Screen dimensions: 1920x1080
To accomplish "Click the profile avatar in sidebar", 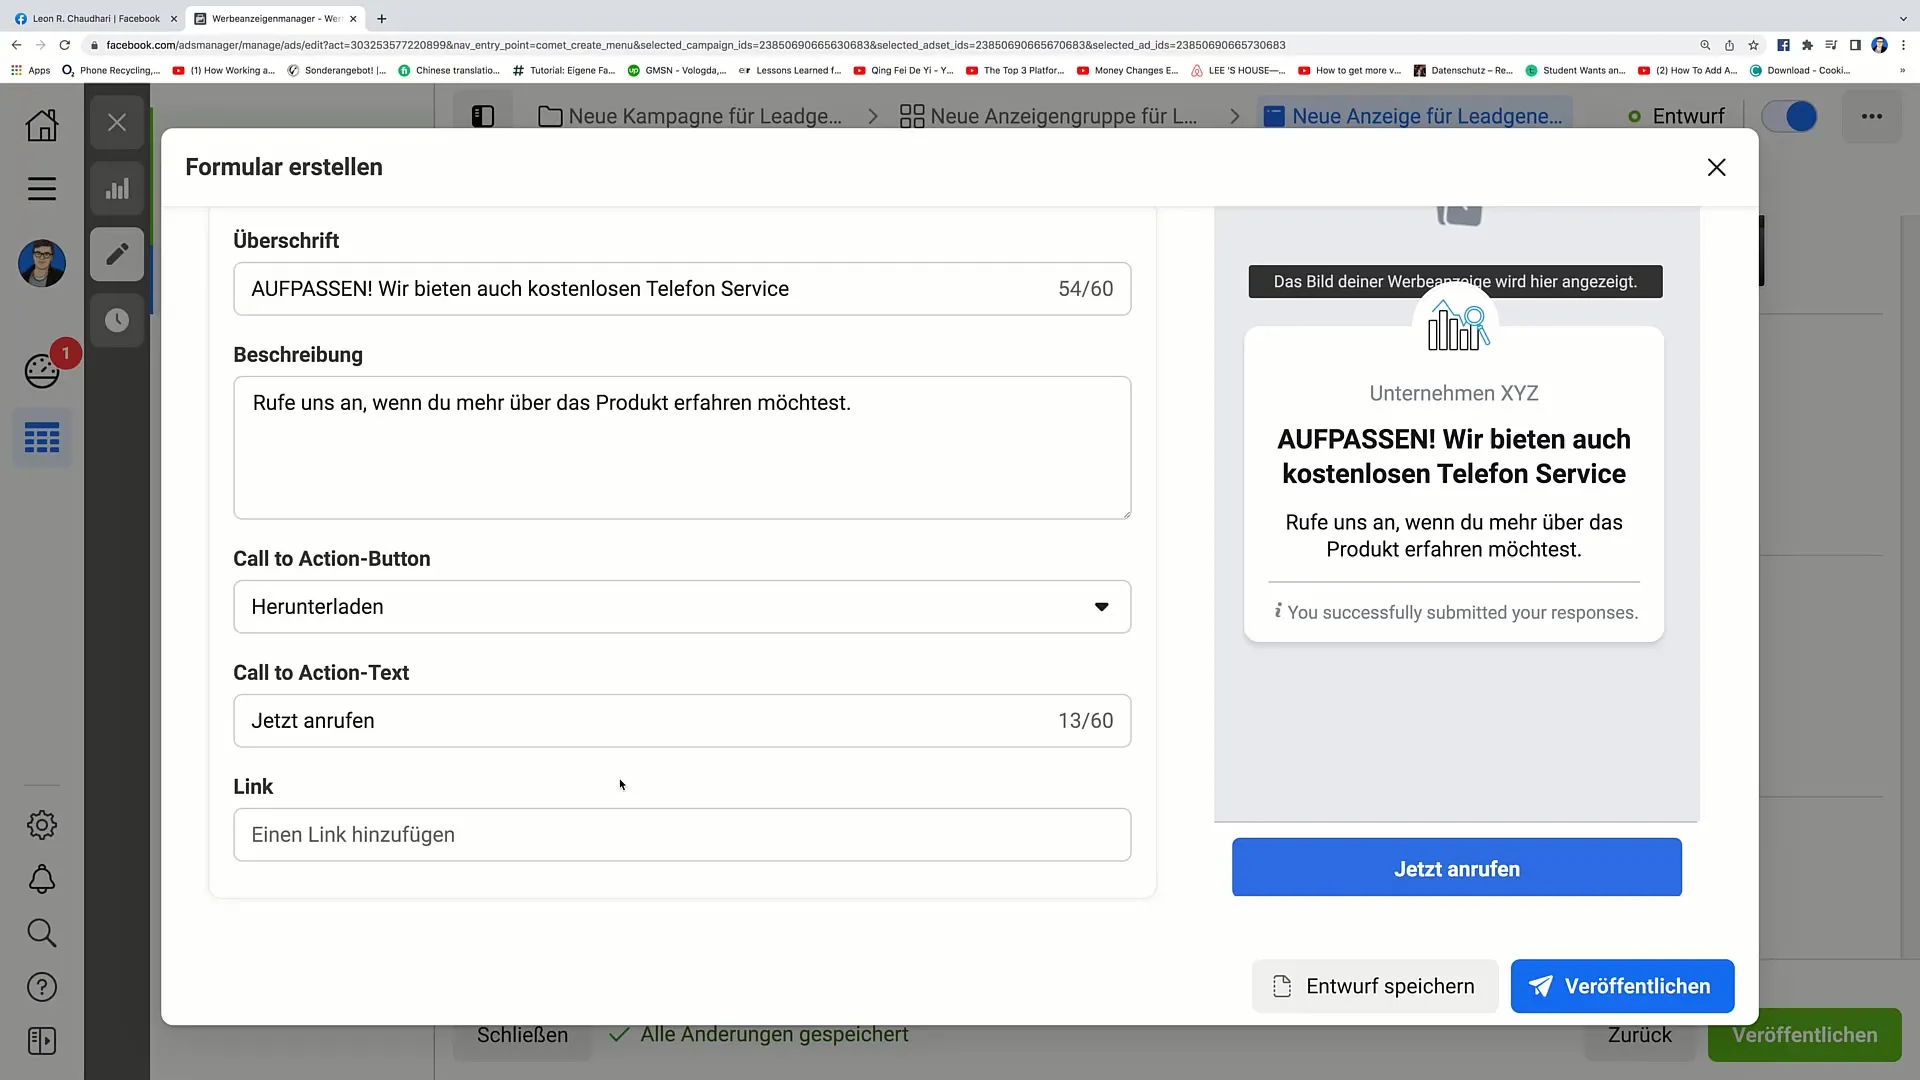I will [x=42, y=264].
